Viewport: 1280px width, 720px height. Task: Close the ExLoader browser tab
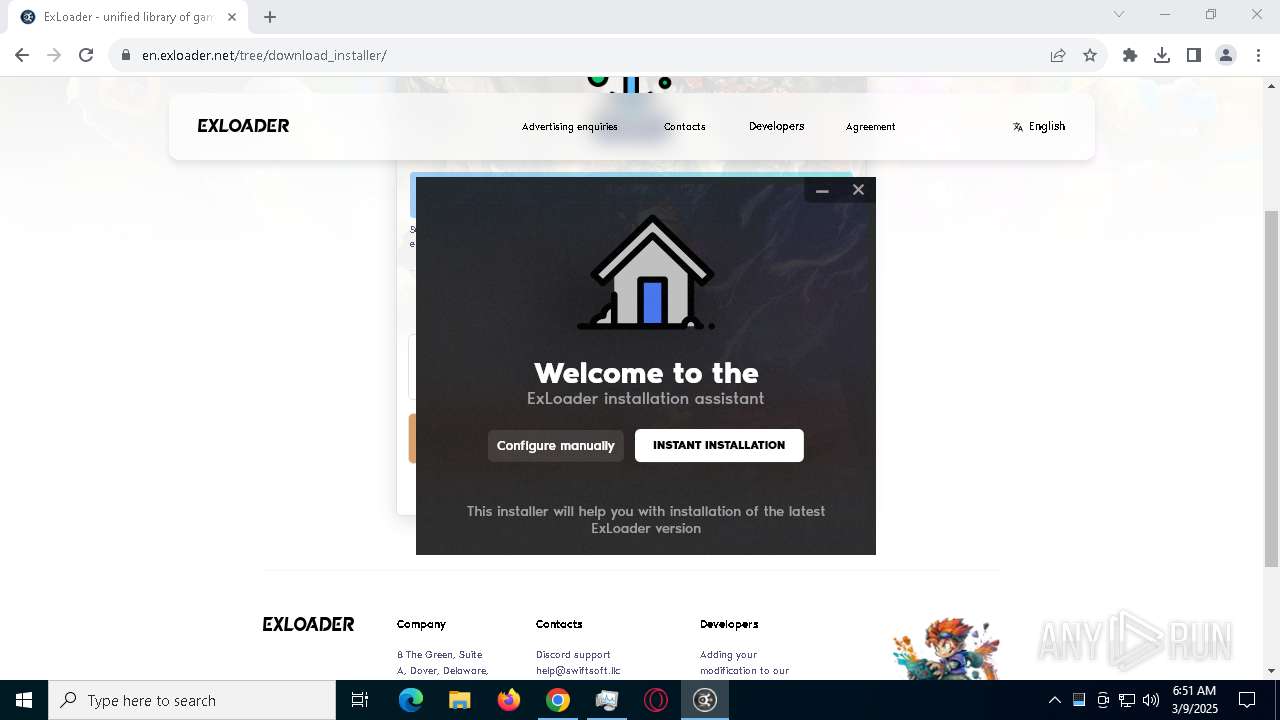(232, 17)
